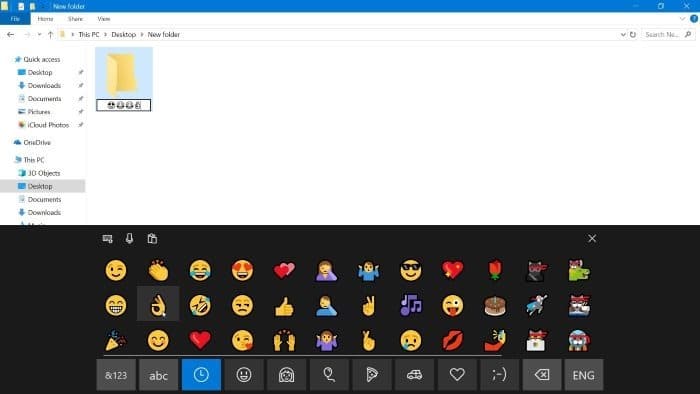Click This PC in the address breadcrumb
700x394 pixels.
point(89,34)
